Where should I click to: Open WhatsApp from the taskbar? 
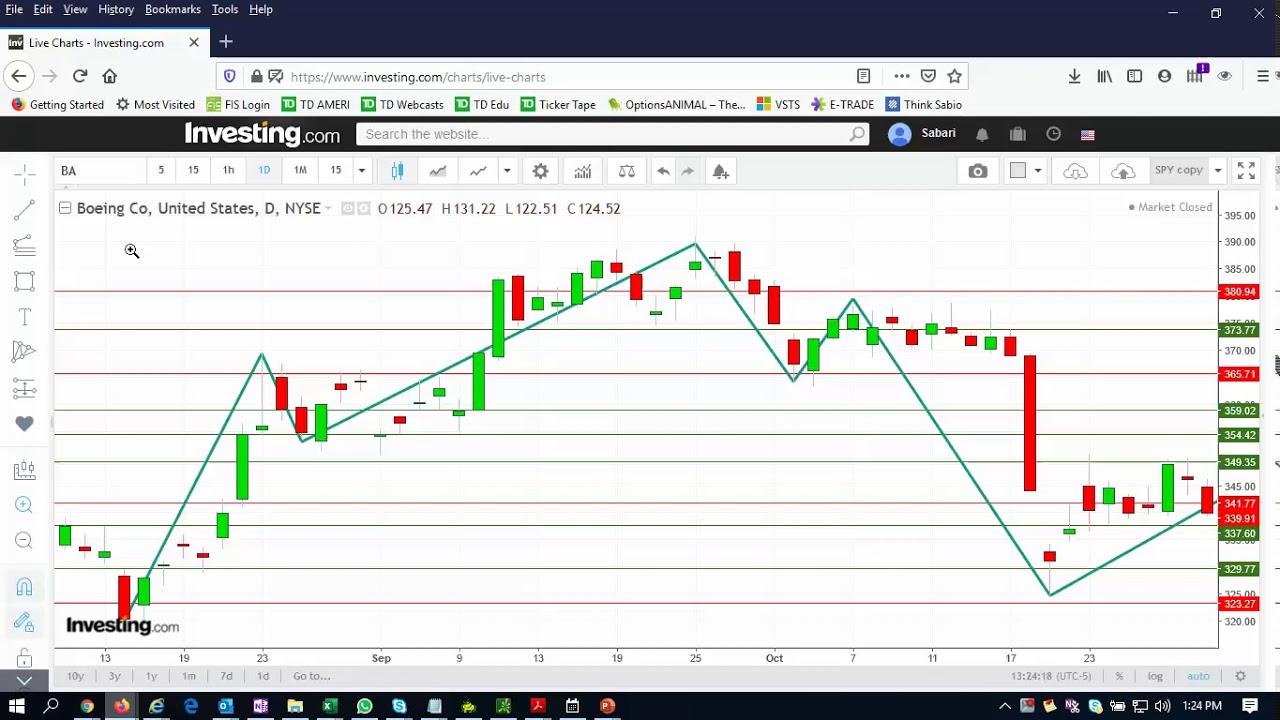click(364, 706)
